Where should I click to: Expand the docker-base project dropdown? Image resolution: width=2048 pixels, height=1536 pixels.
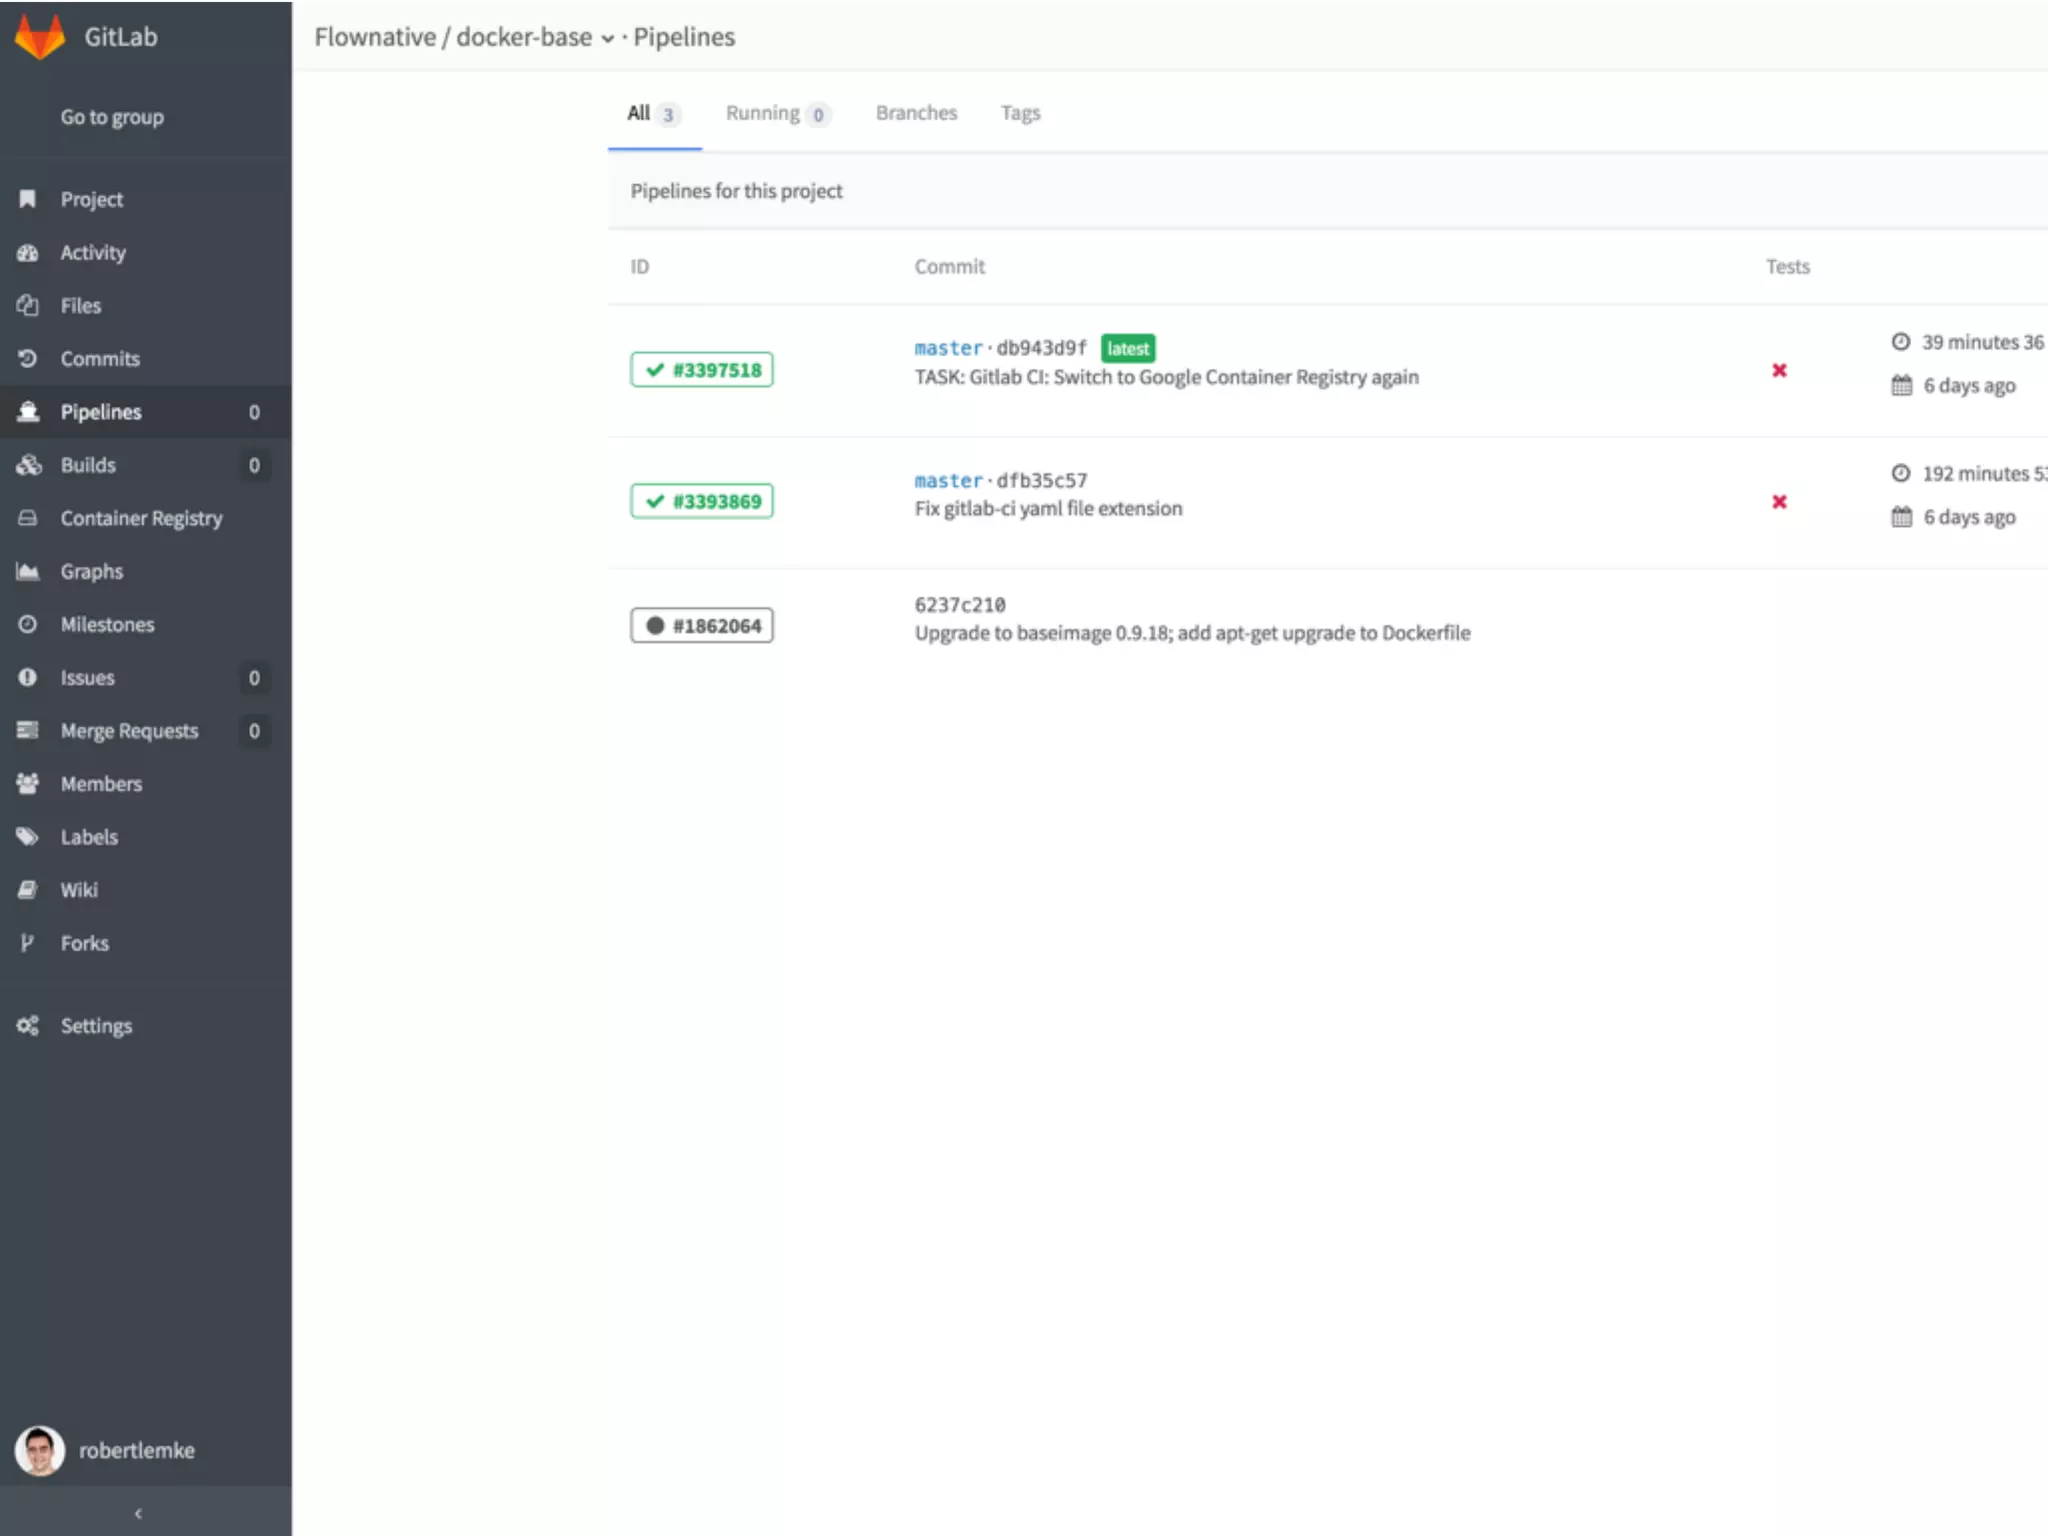point(607,39)
